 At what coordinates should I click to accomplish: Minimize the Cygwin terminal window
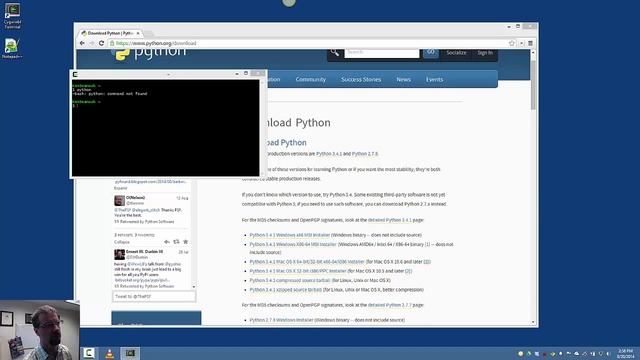pos(237,74)
